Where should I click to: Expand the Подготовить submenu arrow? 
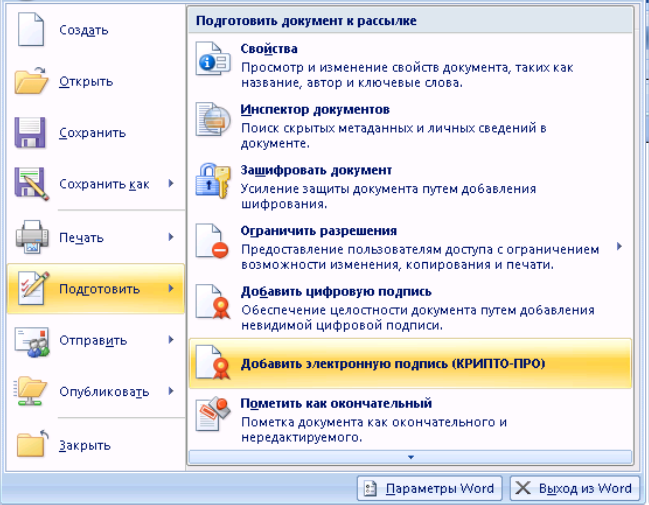coord(171,289)
